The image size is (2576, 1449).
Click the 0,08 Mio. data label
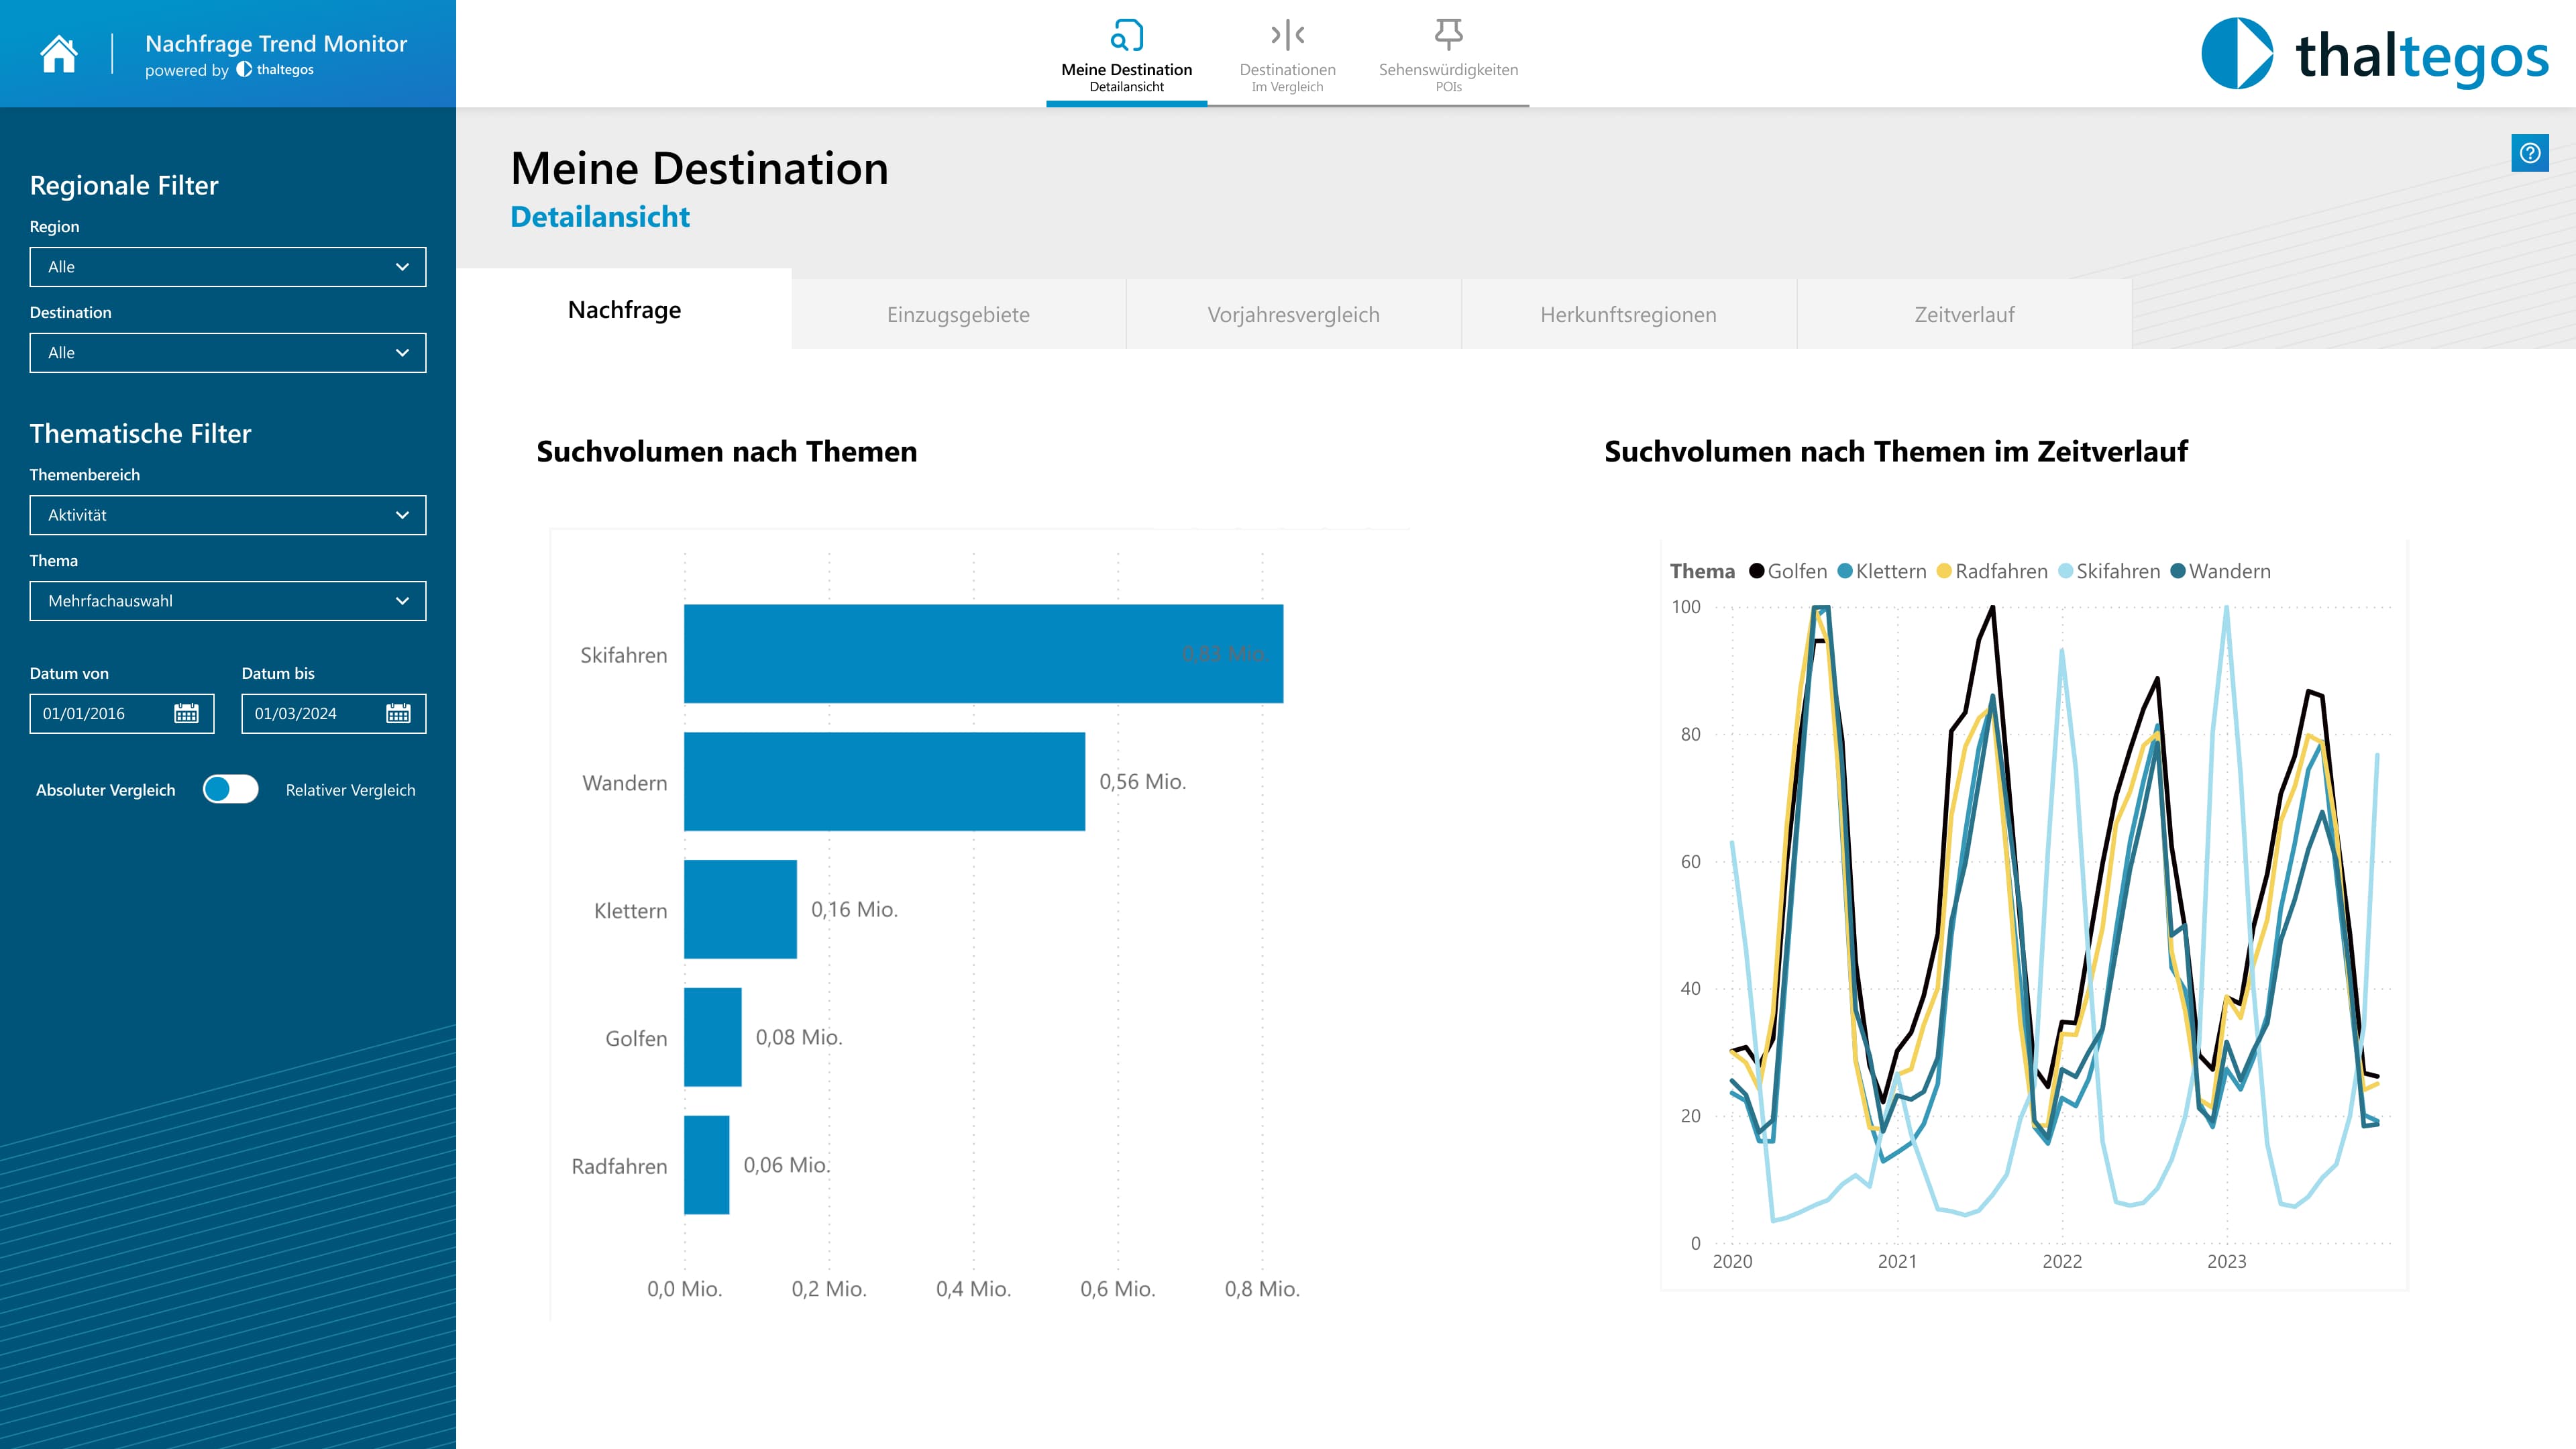pyautogui.click(x=799, y=1037)
